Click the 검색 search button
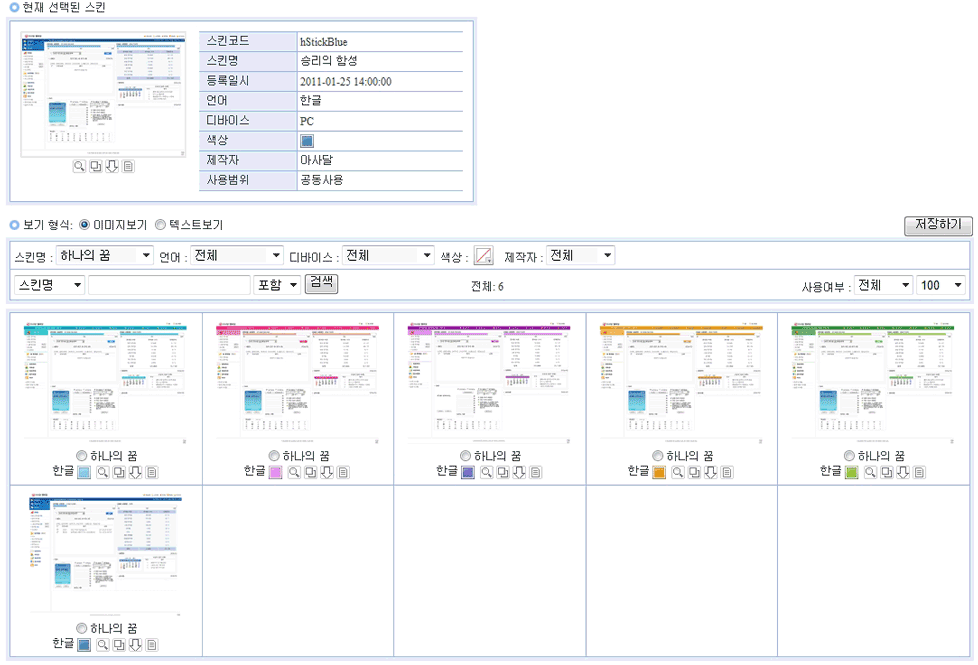 321,284
